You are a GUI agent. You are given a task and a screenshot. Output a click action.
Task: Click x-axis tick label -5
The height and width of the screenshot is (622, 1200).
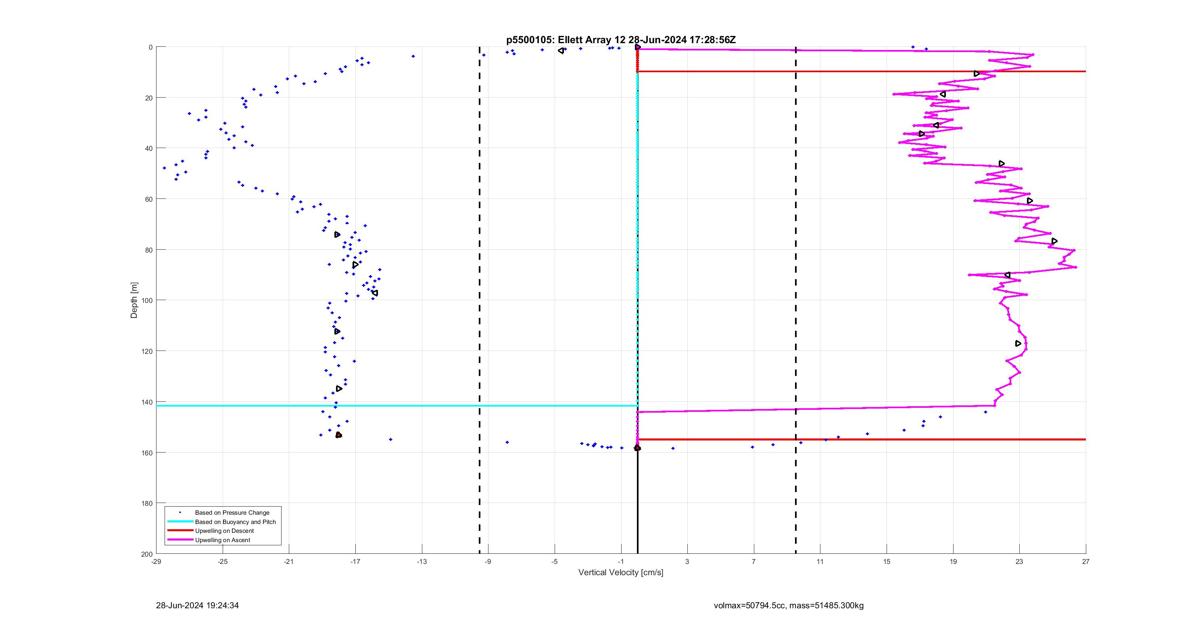(x=554, y=561)
